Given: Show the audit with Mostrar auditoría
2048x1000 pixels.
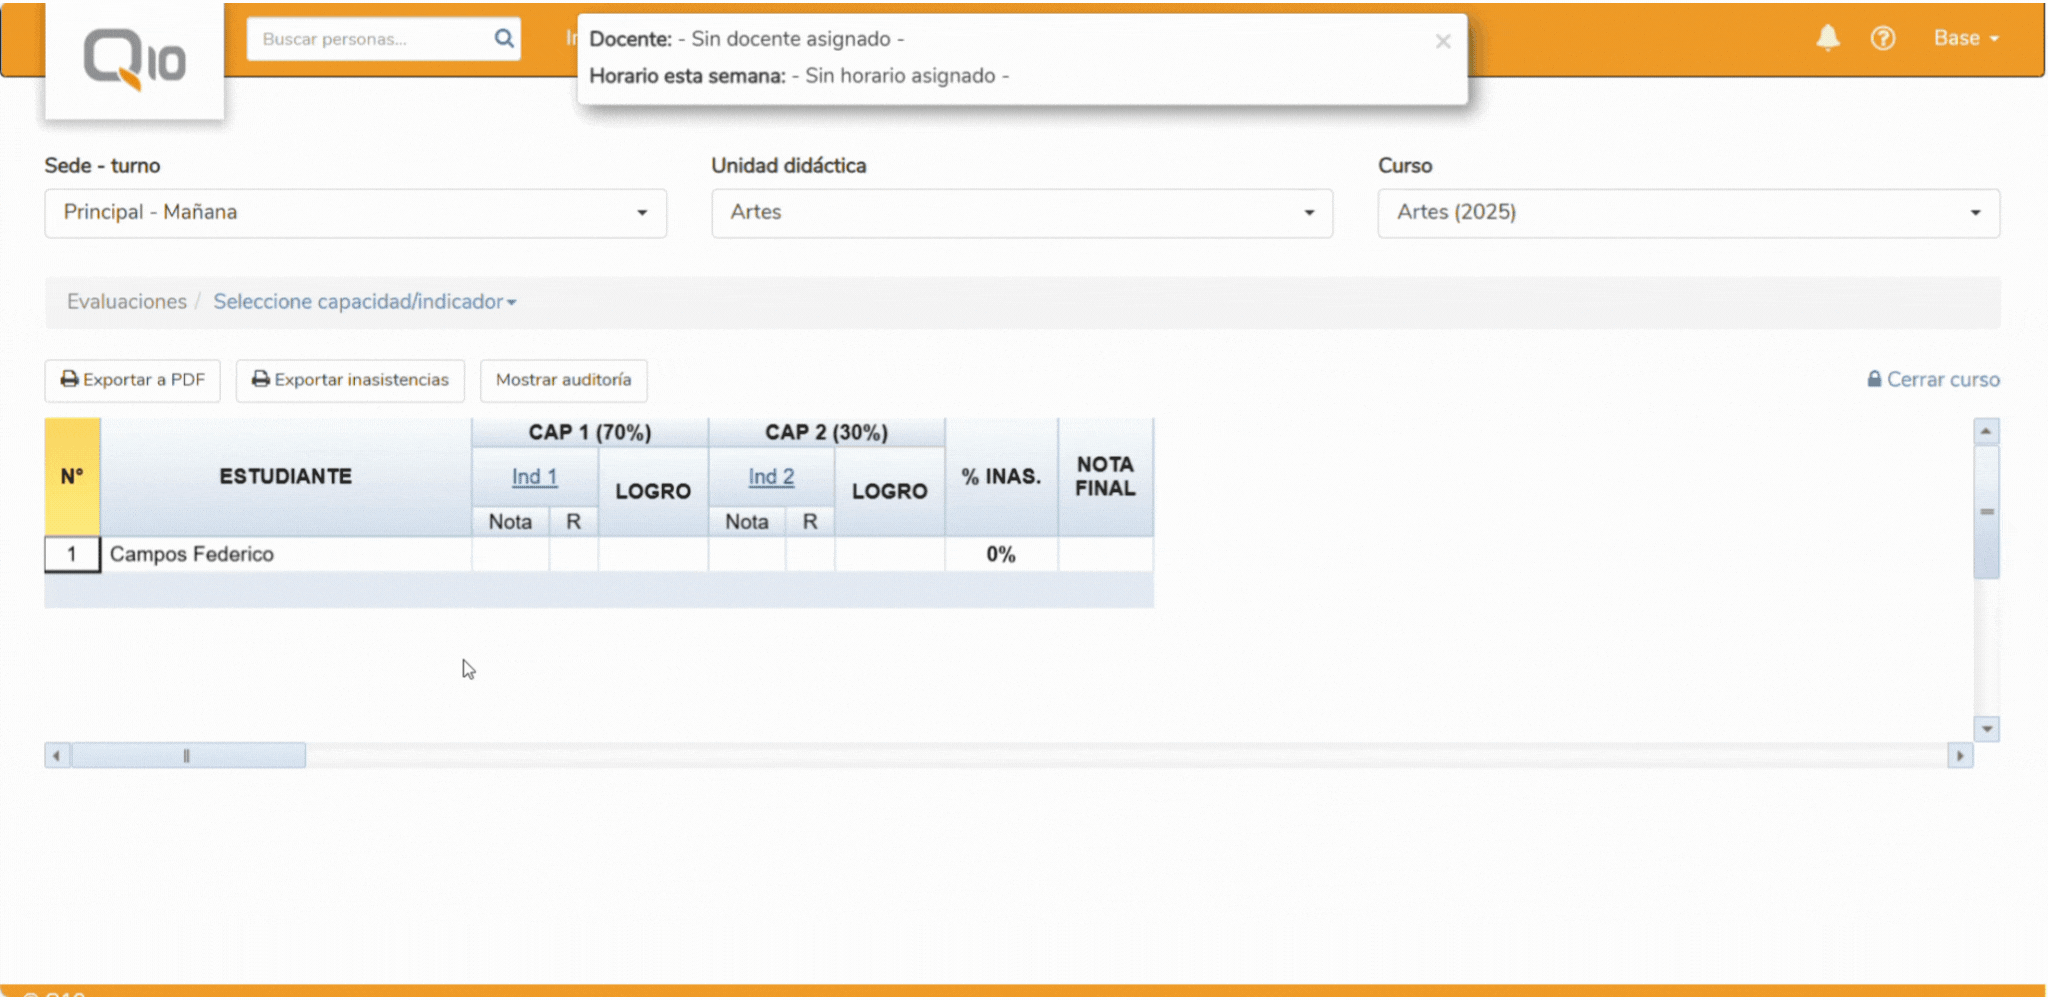Looking at the screenshot, I should point(563,380).
